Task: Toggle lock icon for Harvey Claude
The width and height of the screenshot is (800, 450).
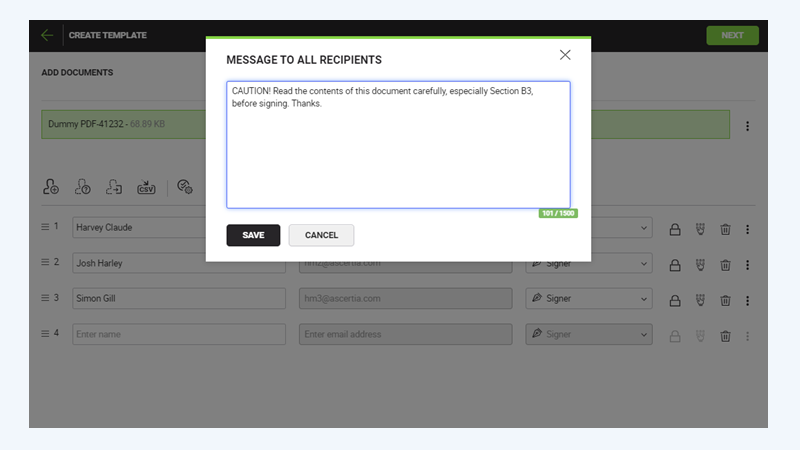Action: (675, 229)
